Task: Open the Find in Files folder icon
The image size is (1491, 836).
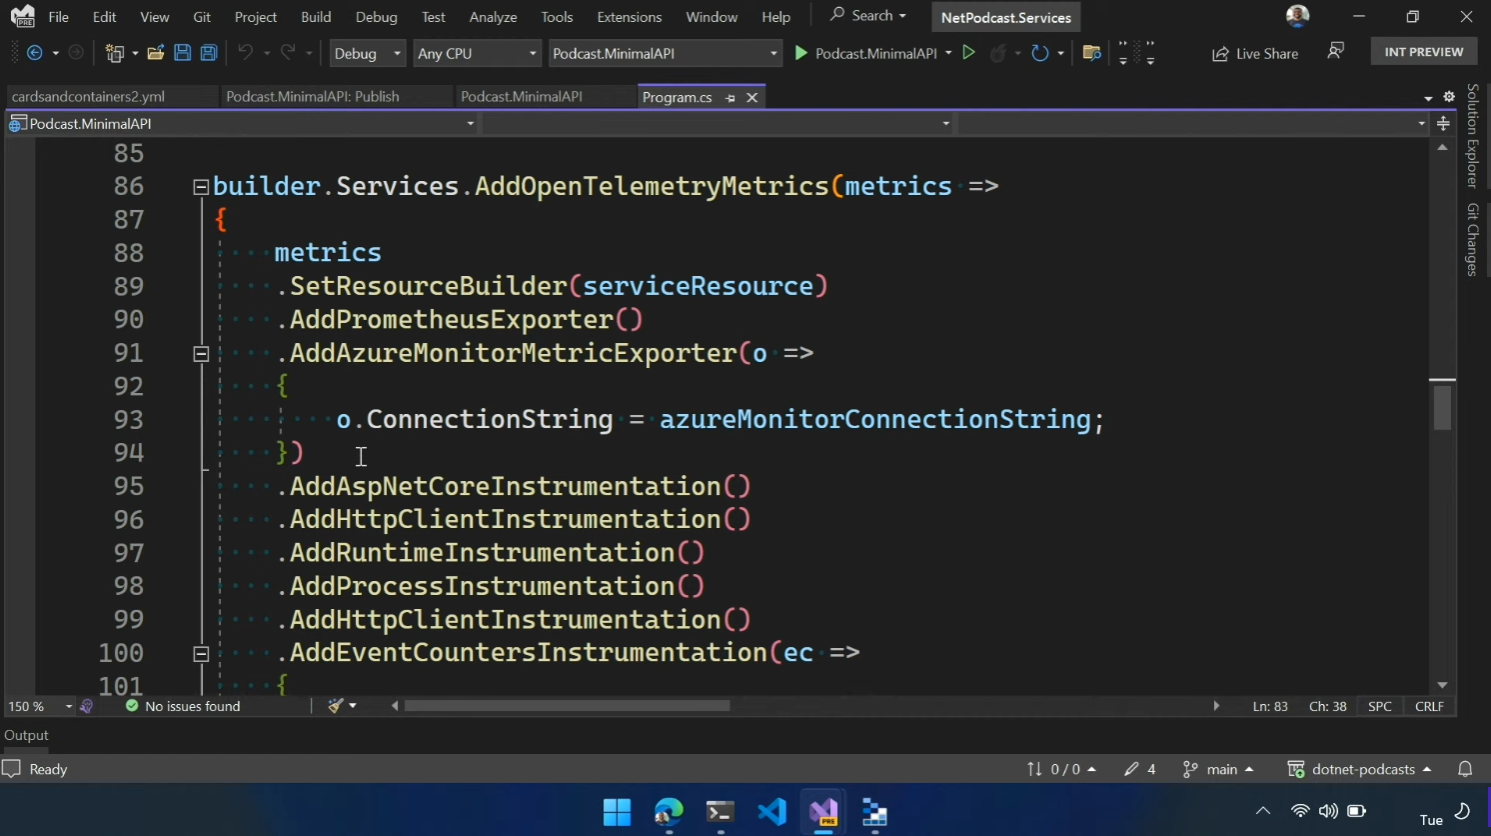Action: tap(1092, 53)
